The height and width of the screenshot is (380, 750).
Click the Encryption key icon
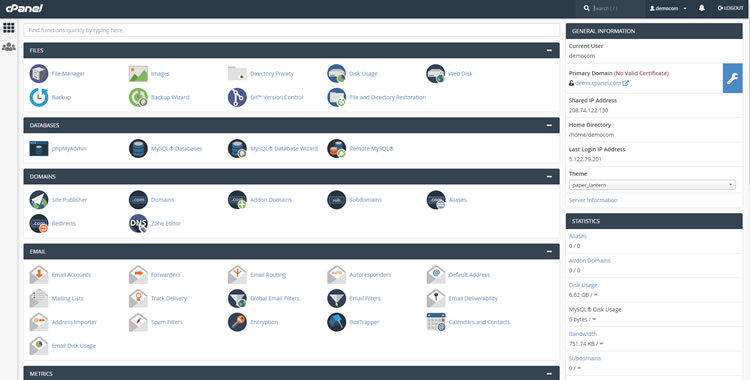tap(237, 322)
